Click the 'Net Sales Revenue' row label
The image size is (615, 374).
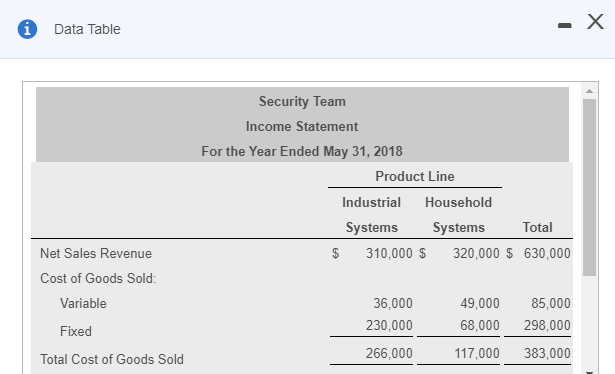click(x=96, y=253)
